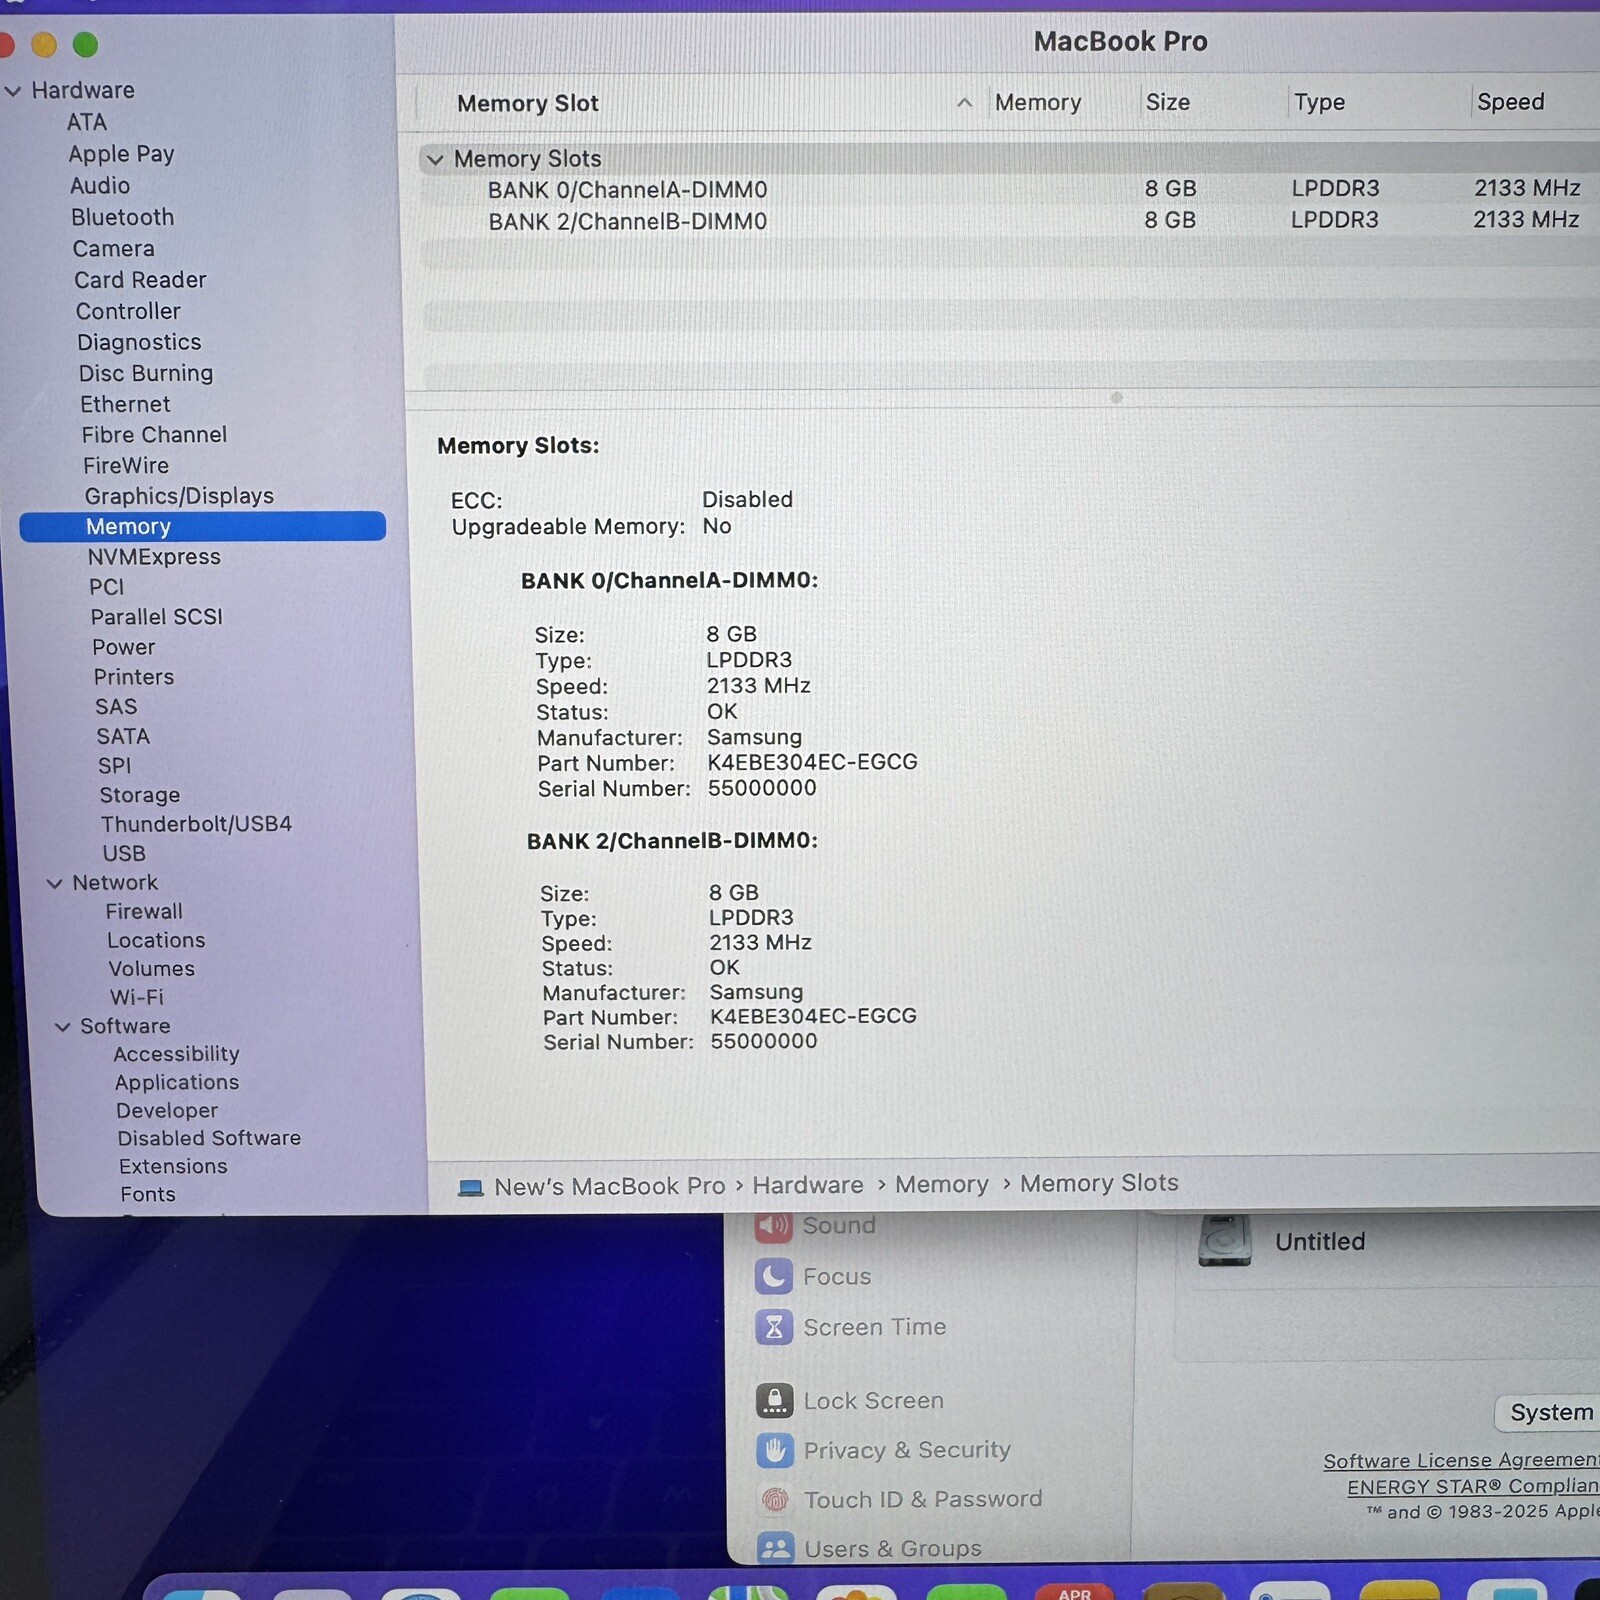Select ATA in the sidebar
The width and height of the screenshot is (1600, 1600).
(x=87, y=122)
